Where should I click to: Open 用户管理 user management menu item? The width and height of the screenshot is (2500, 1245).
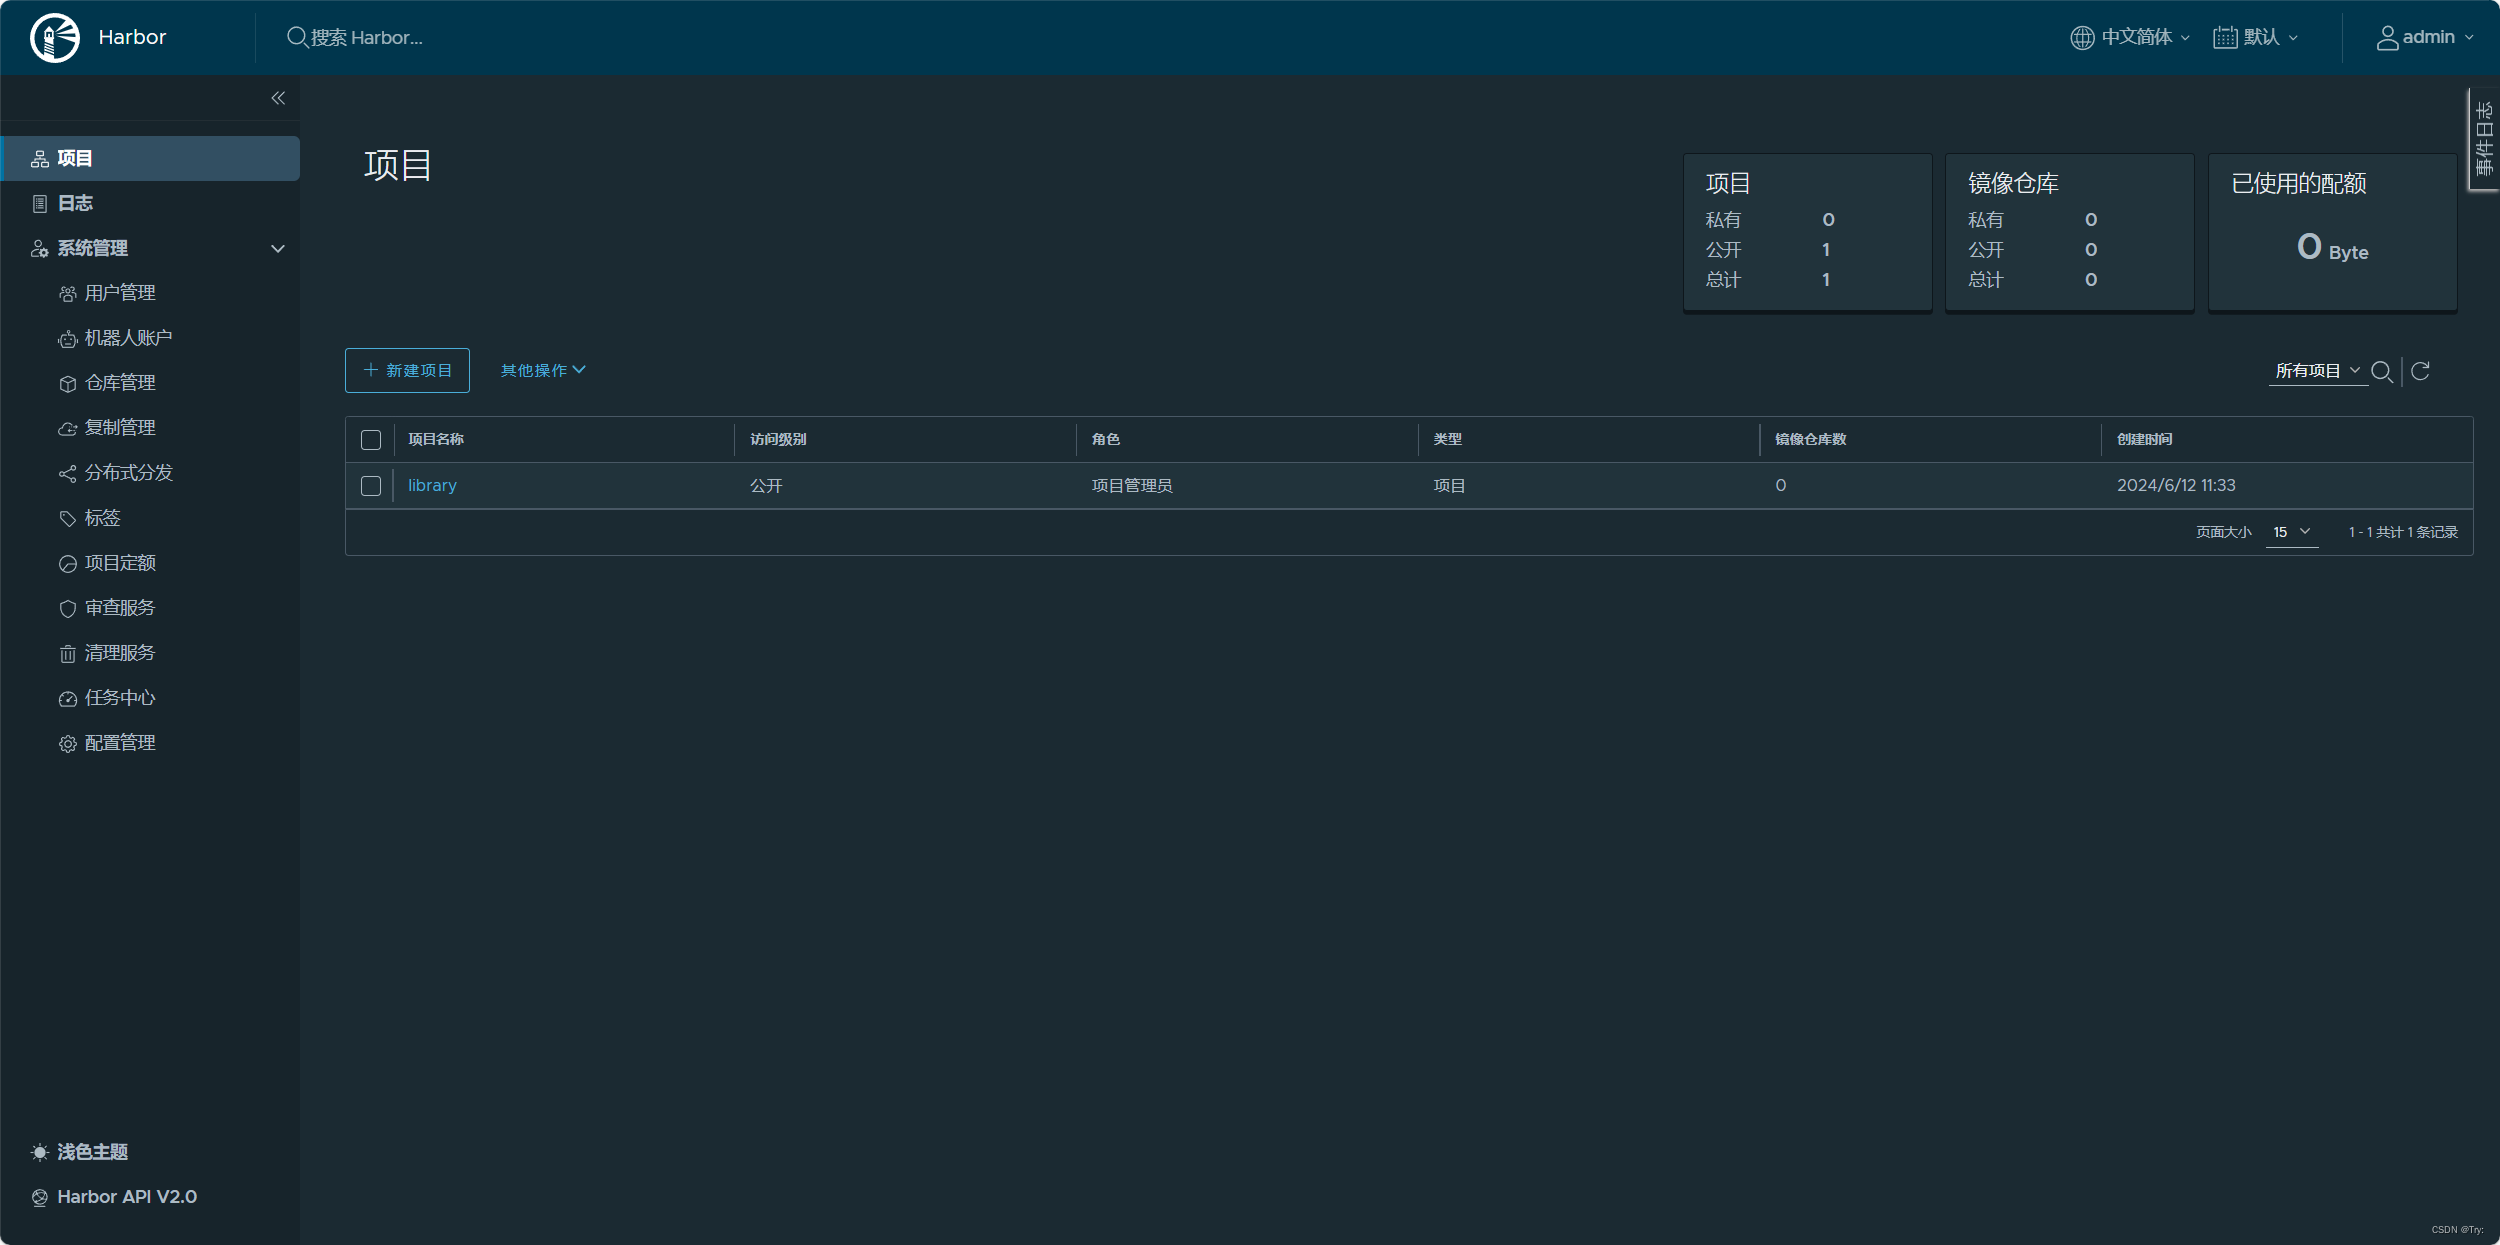coord(119,293)
